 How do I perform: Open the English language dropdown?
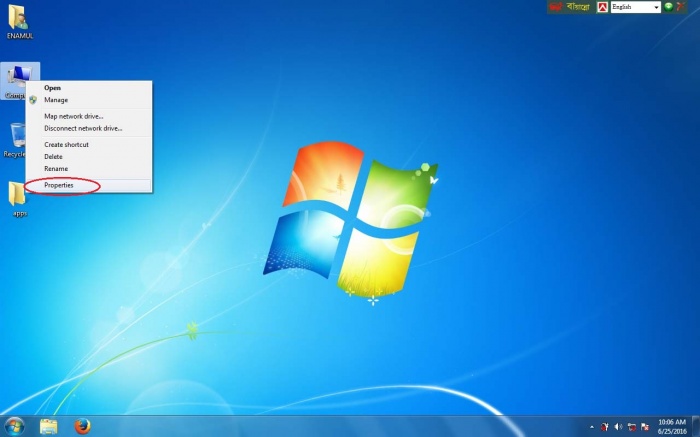[636, 7]
